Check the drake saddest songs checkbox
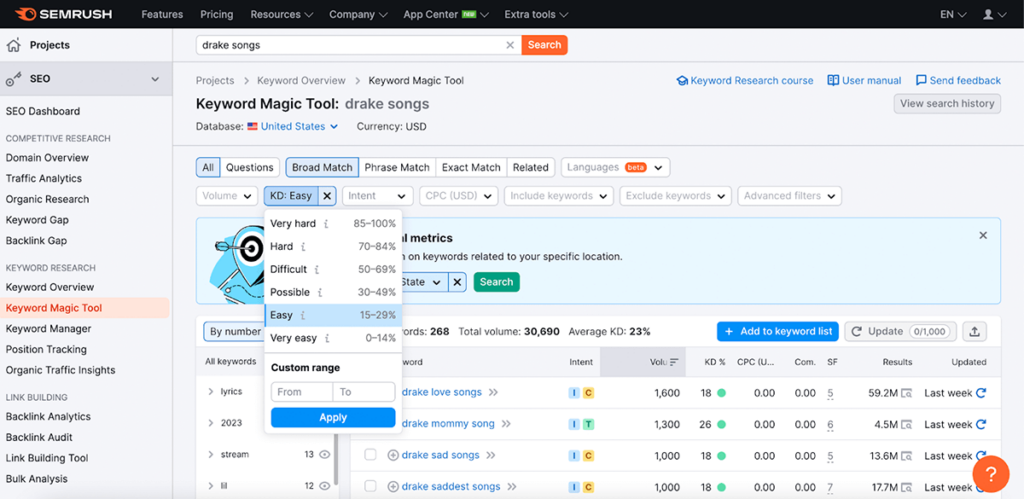 pyautogui.click(x=370, y=486)
